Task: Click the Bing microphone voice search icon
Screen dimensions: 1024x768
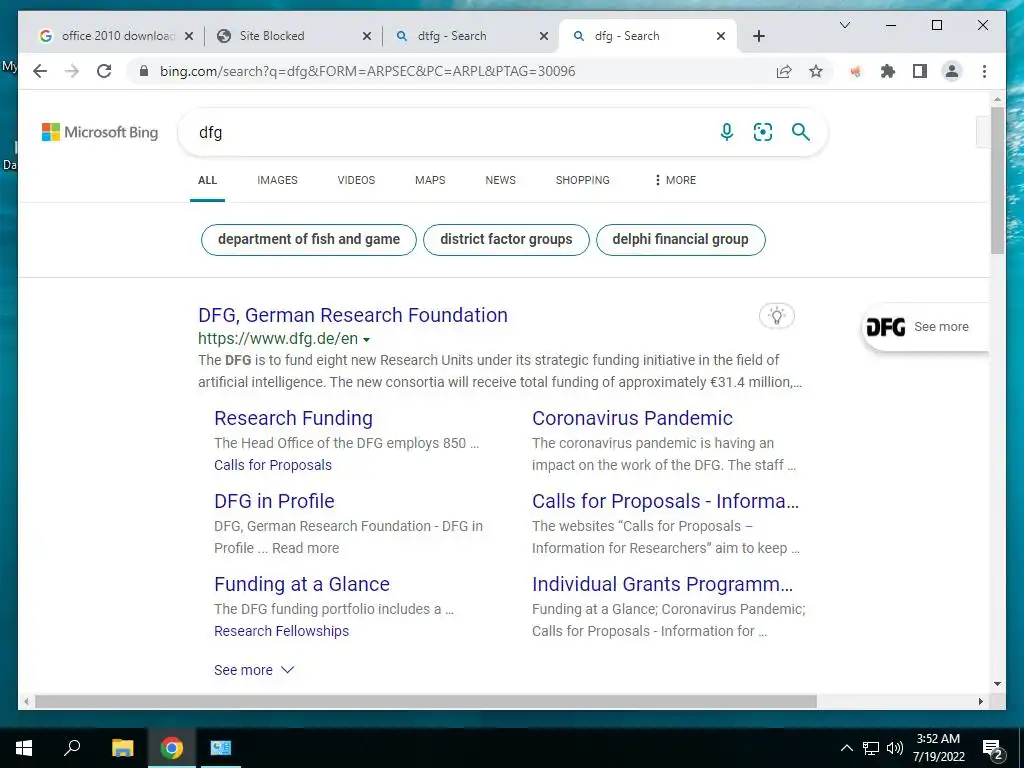Action: 726,132
